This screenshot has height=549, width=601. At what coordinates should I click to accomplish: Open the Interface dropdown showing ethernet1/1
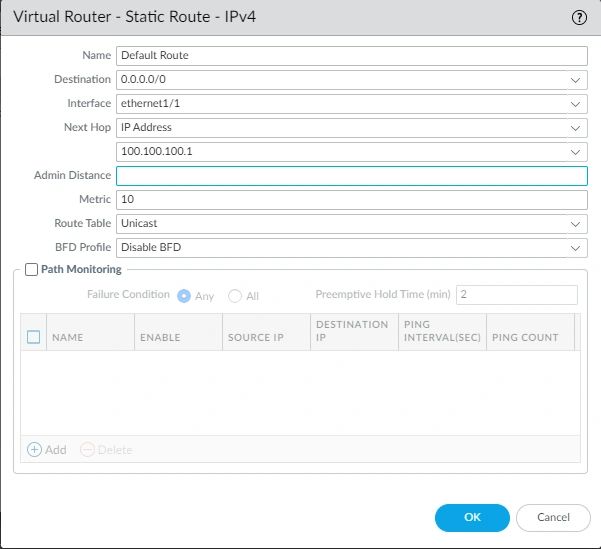(x=575, y=104)
